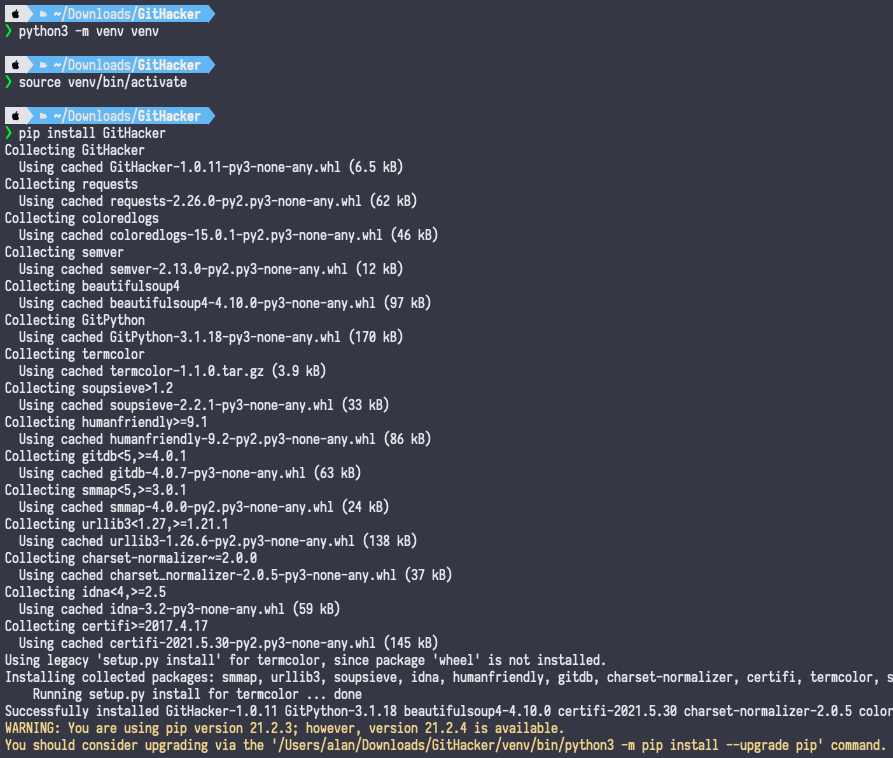Click the semver-2.13.0 wheel line
The width and height of the screenshot is (893, 758).
(x=211, y=269)
